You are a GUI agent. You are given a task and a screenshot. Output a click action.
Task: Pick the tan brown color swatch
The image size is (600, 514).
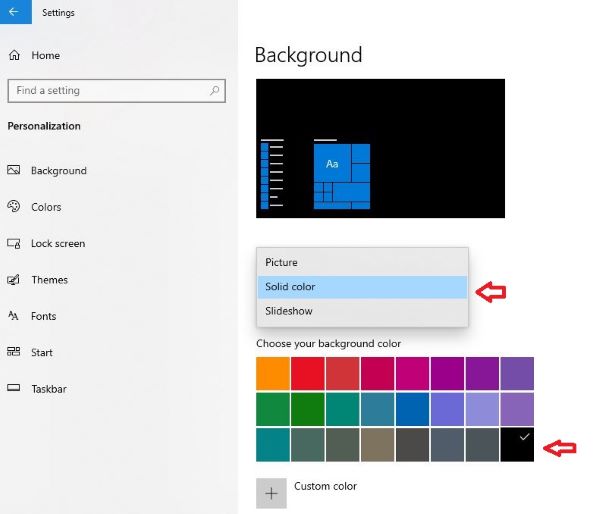click(377, 445)
